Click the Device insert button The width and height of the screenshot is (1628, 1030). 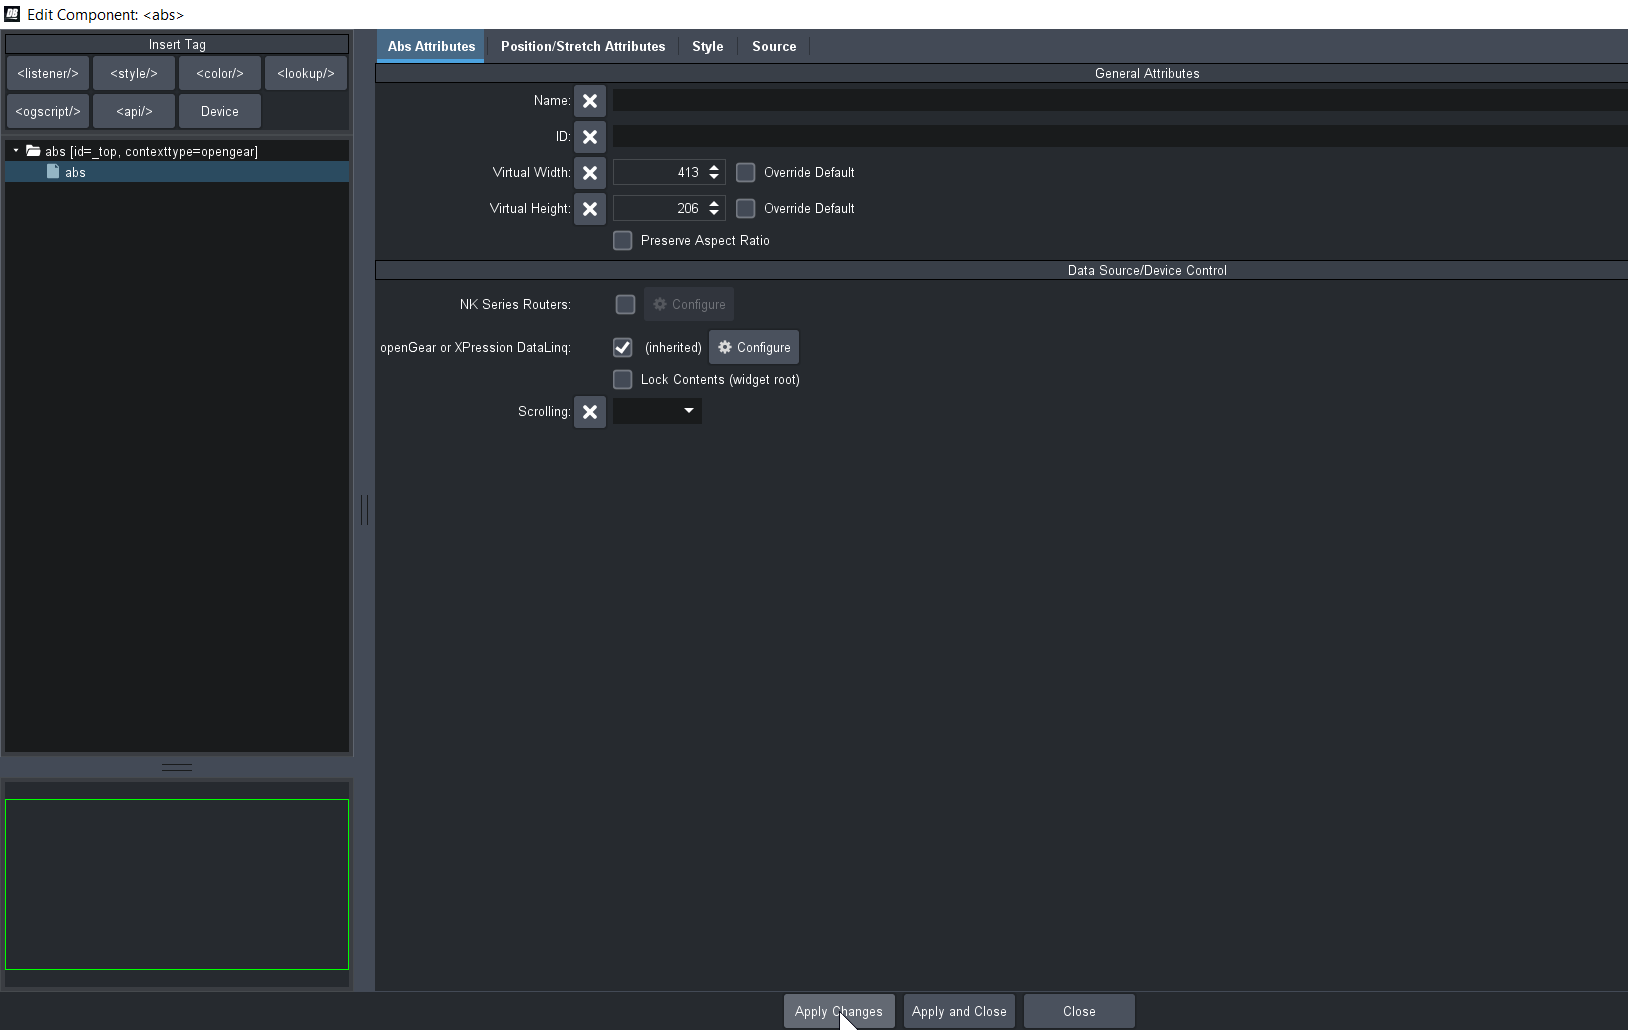[220, 112]
